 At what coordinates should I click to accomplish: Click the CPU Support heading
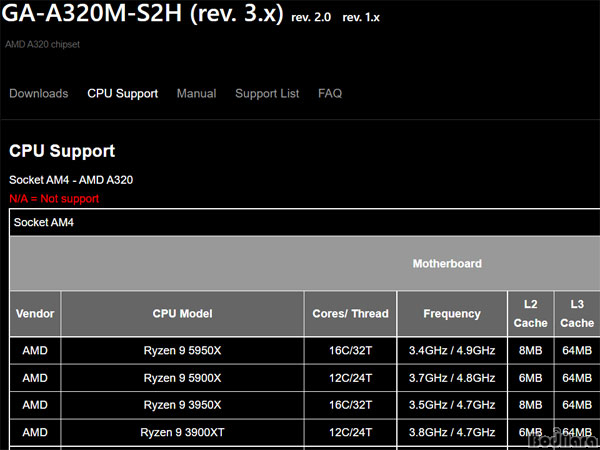click(x=62, y=151)
